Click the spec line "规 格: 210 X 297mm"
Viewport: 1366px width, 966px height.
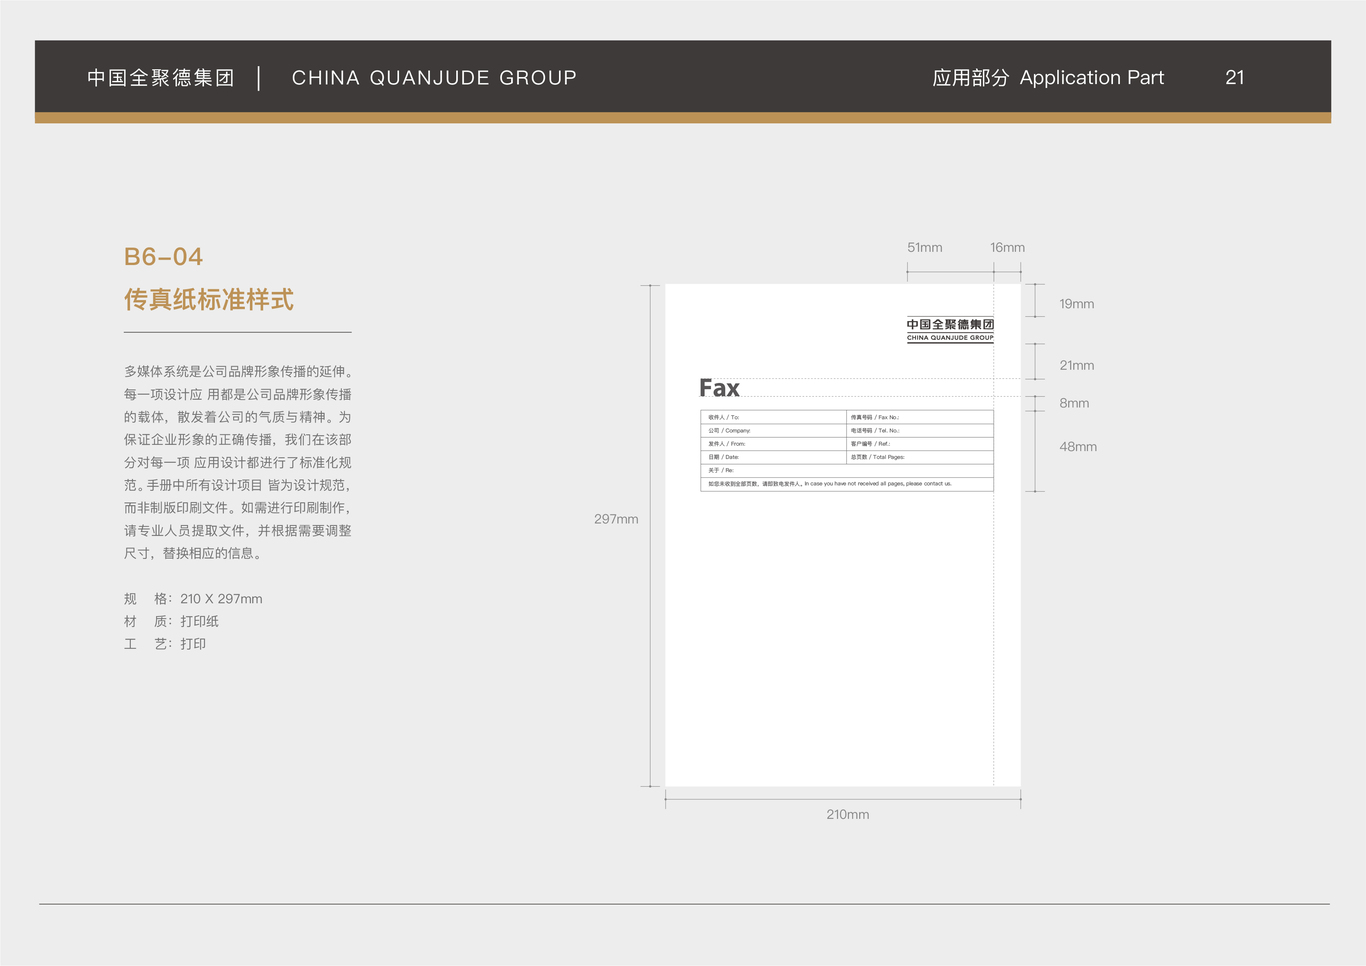click(x=193, y=599)
